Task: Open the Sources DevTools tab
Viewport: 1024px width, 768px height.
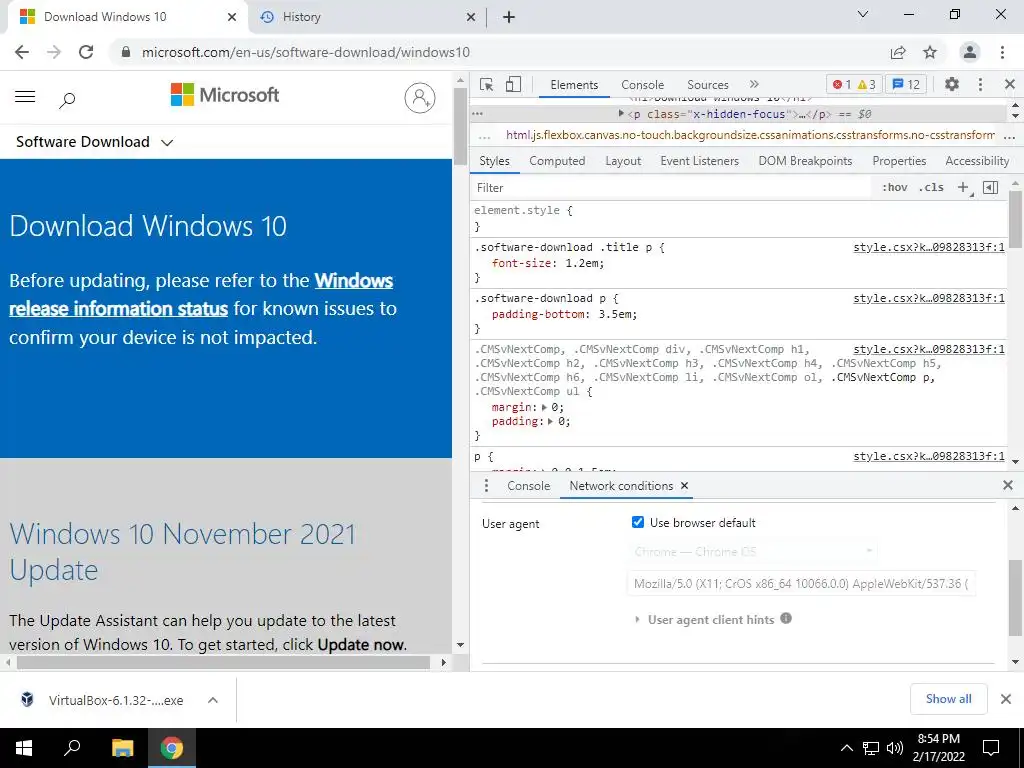Action: [708, 85]
